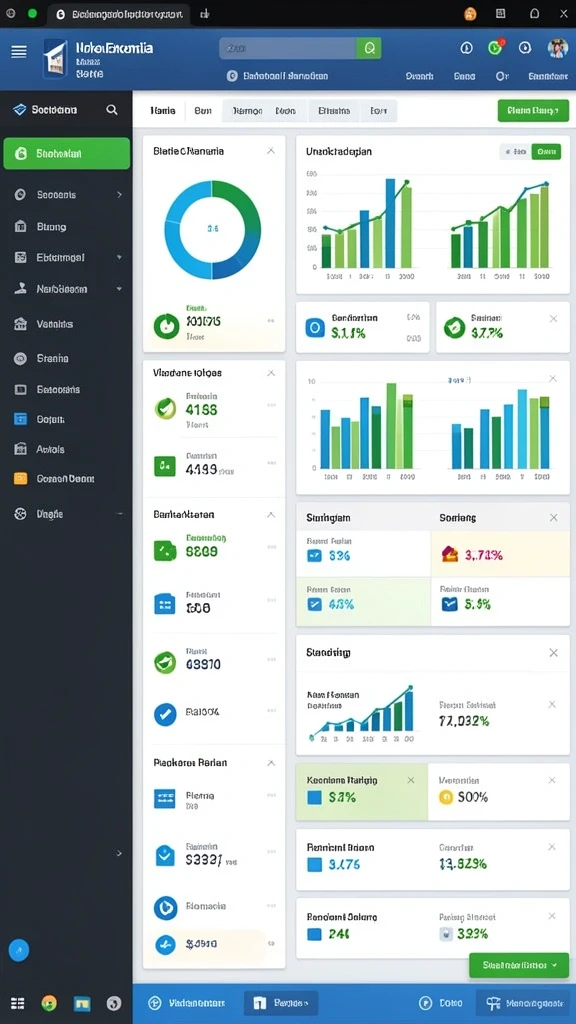576x1024 pixels.
Task: Switch the top chart to the grey toggle option
Action: pos(515,152)
